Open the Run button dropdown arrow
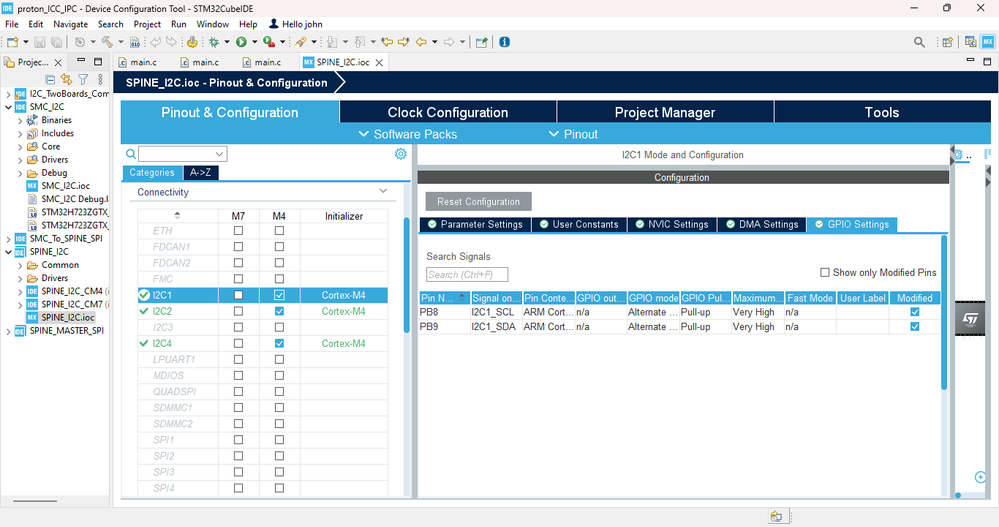Viewport: 999px width, 527px height. tap(254, 42)
